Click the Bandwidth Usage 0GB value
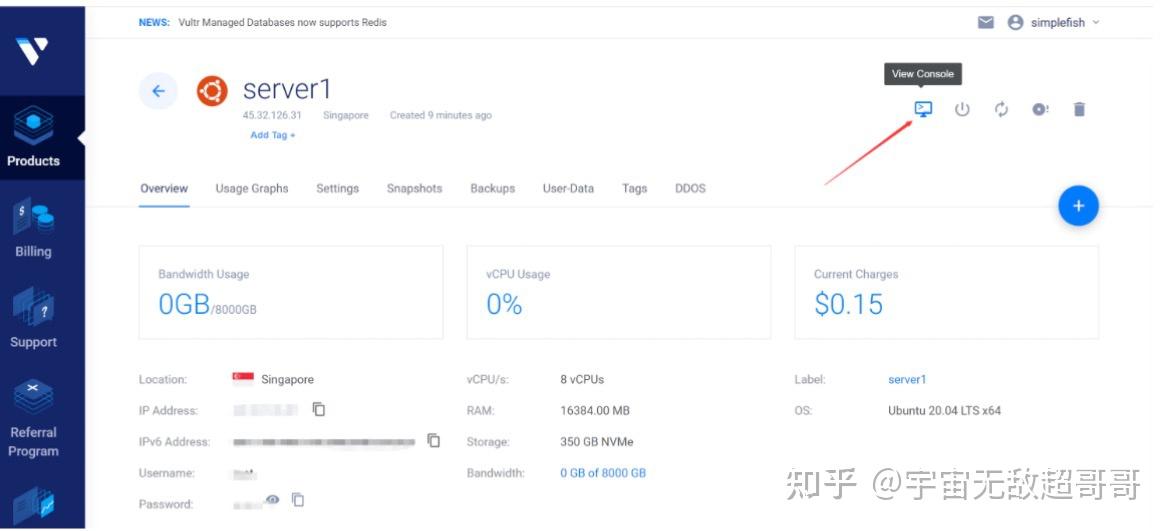 pyautogui.click(x=184, y=304)
